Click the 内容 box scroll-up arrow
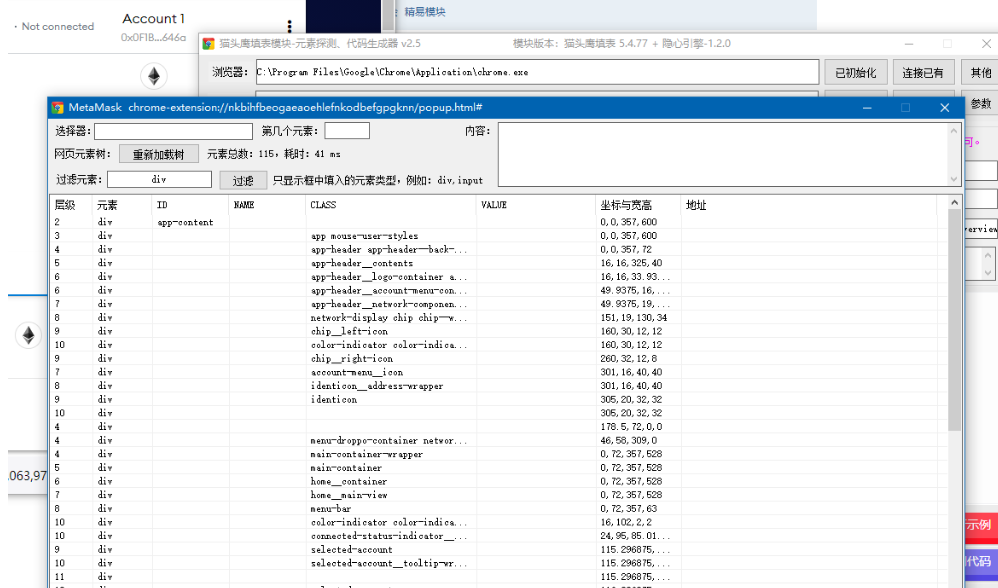This screenshot has height=588, width=998. pyautogui.click(x=953, y=130)
